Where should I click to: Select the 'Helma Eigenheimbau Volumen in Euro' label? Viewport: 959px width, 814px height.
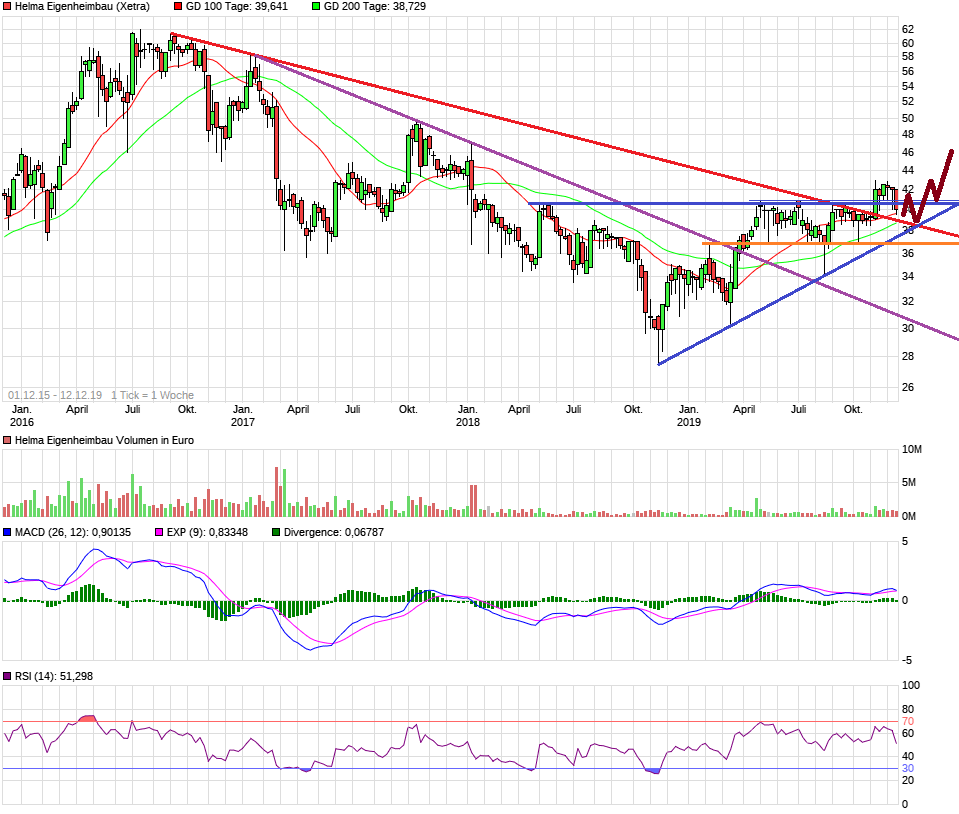(x=104, y=440)
